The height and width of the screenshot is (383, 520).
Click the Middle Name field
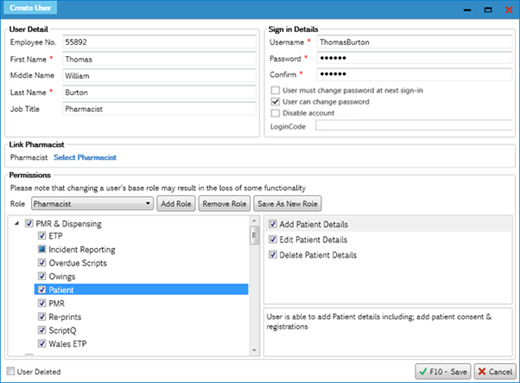pyautogui.click(x=159, y=76)
